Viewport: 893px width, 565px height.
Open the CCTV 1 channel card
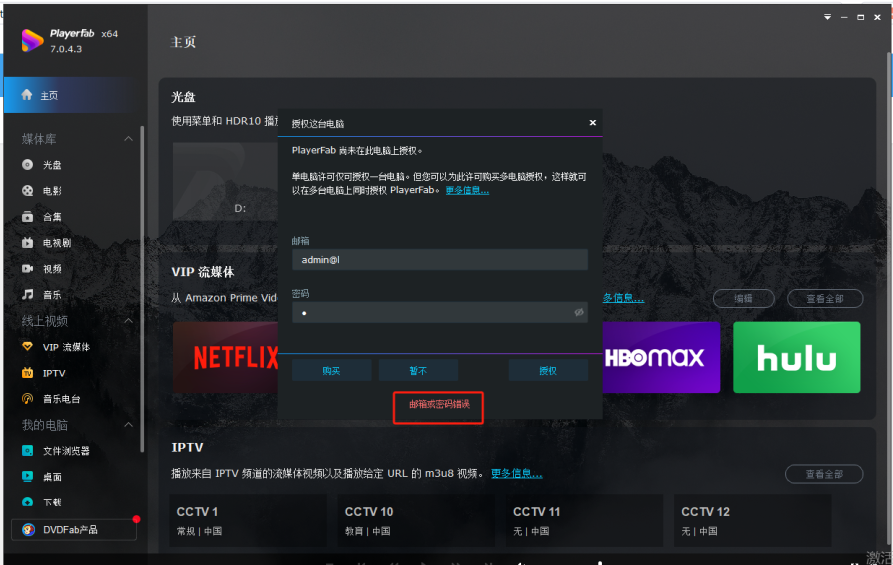pyautogui.click(x=248, y=521)
